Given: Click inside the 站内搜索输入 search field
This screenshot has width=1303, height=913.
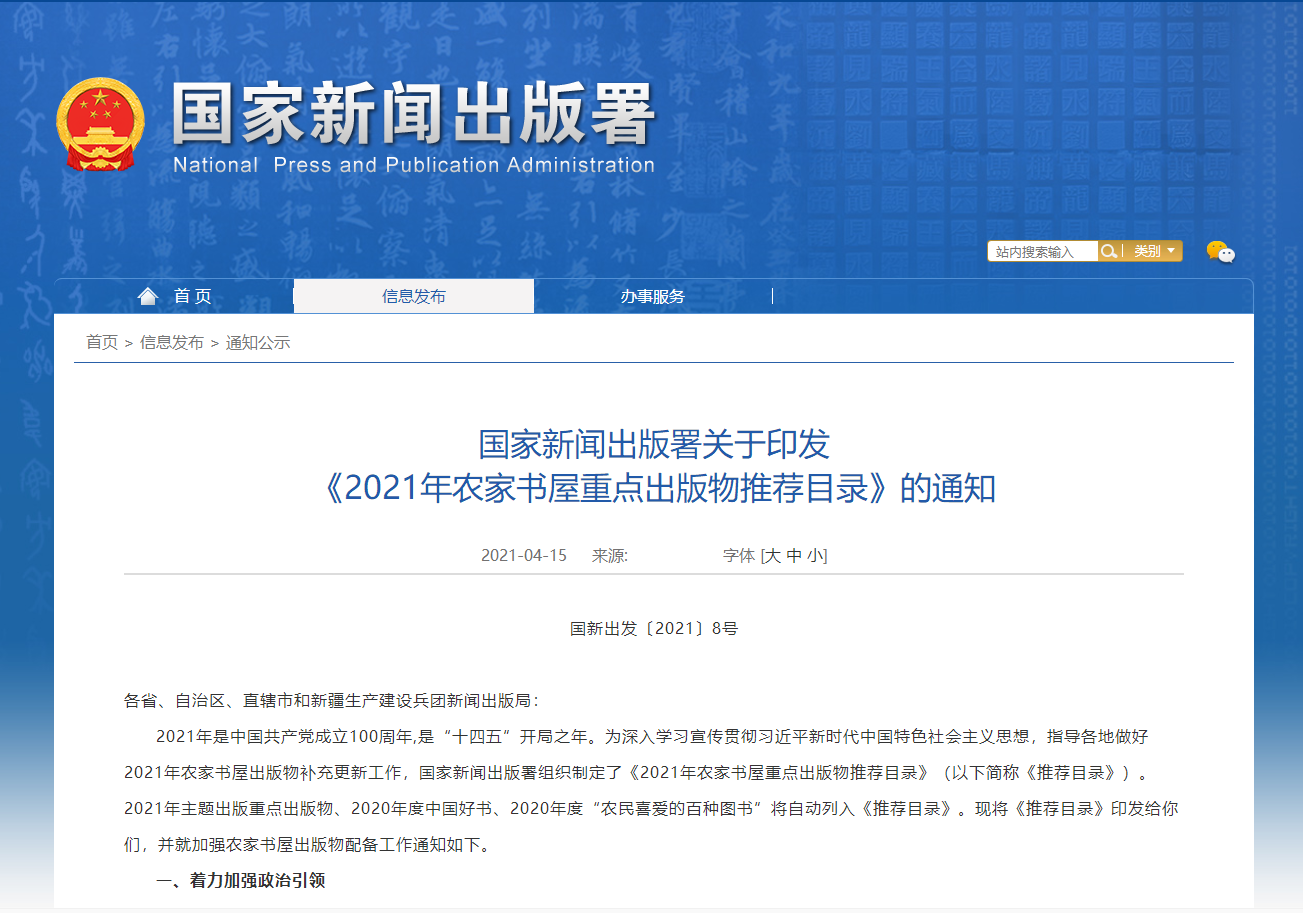Looking at the screenshot, I should pos(1042,252).
